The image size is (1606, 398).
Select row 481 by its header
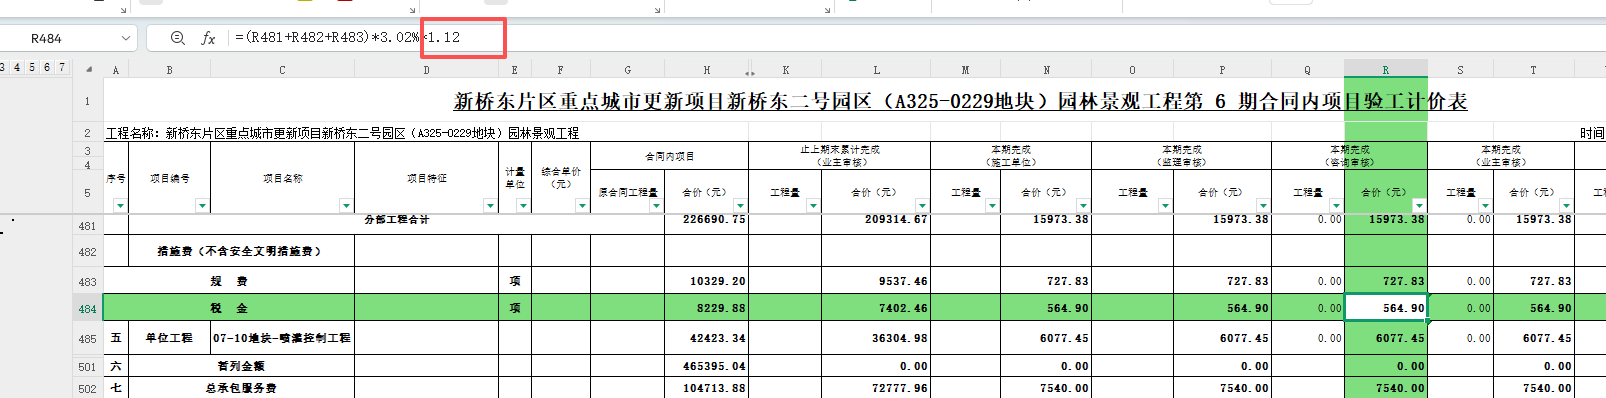(x=88, y=226)
